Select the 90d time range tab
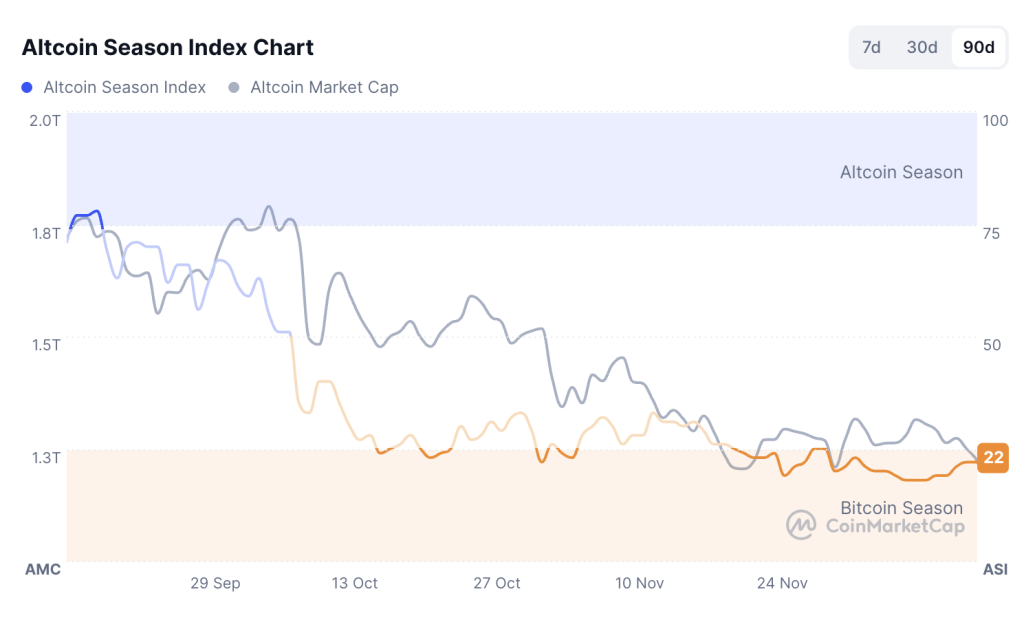Image resolution: width=1024 pixels, height=618 pixels. point(978,47)
